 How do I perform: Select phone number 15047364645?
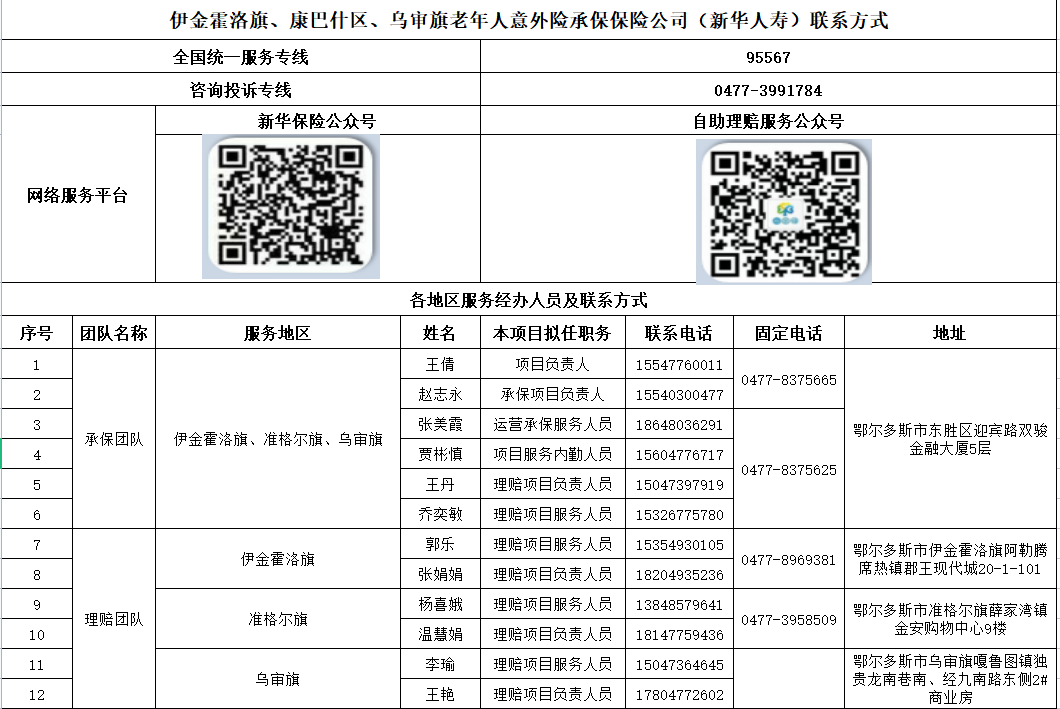coord(679,665)
